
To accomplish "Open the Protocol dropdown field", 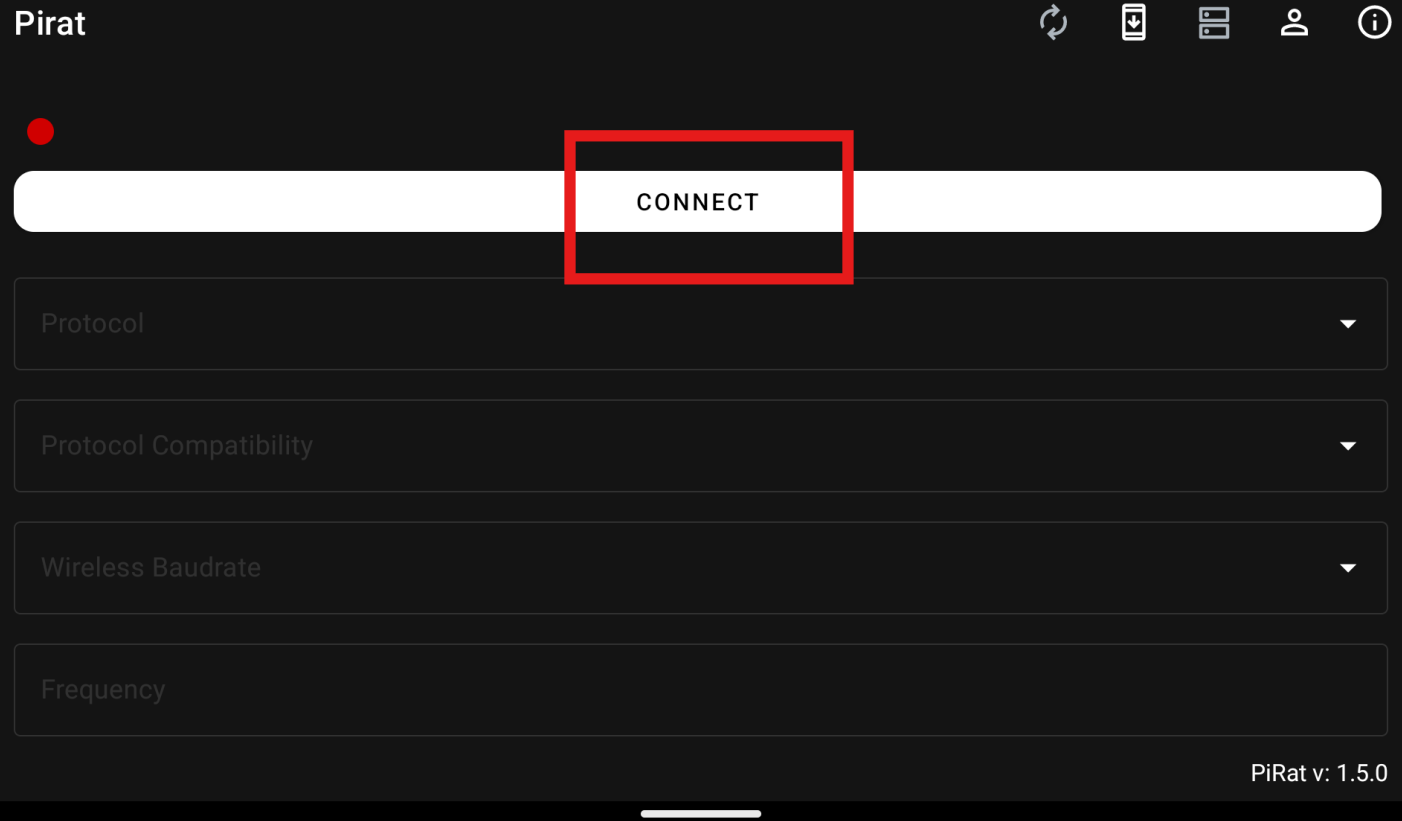I will click(x=700, y=324).
